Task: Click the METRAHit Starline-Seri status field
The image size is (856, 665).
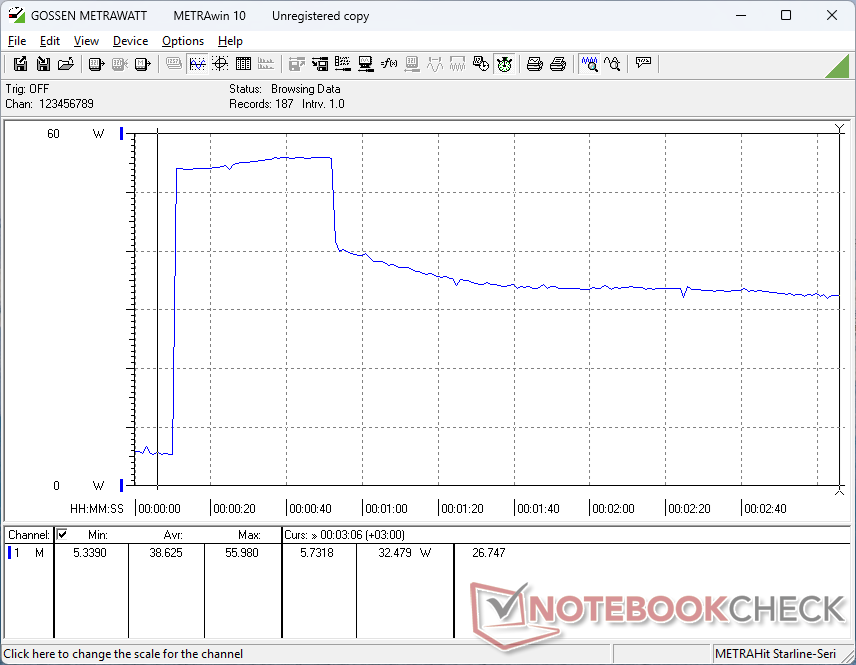Action: [775, 654]
